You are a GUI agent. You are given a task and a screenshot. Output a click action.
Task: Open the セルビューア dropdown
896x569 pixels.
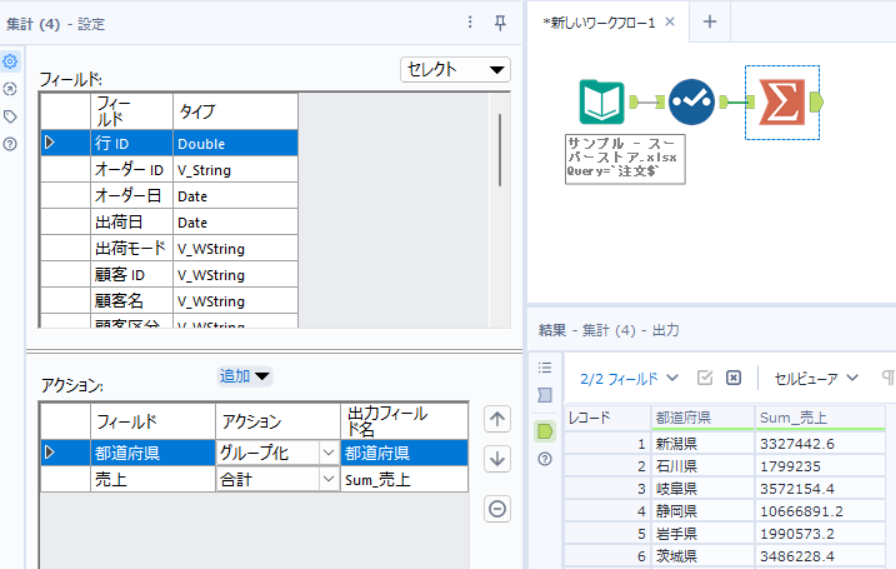[x=817, y=378]
